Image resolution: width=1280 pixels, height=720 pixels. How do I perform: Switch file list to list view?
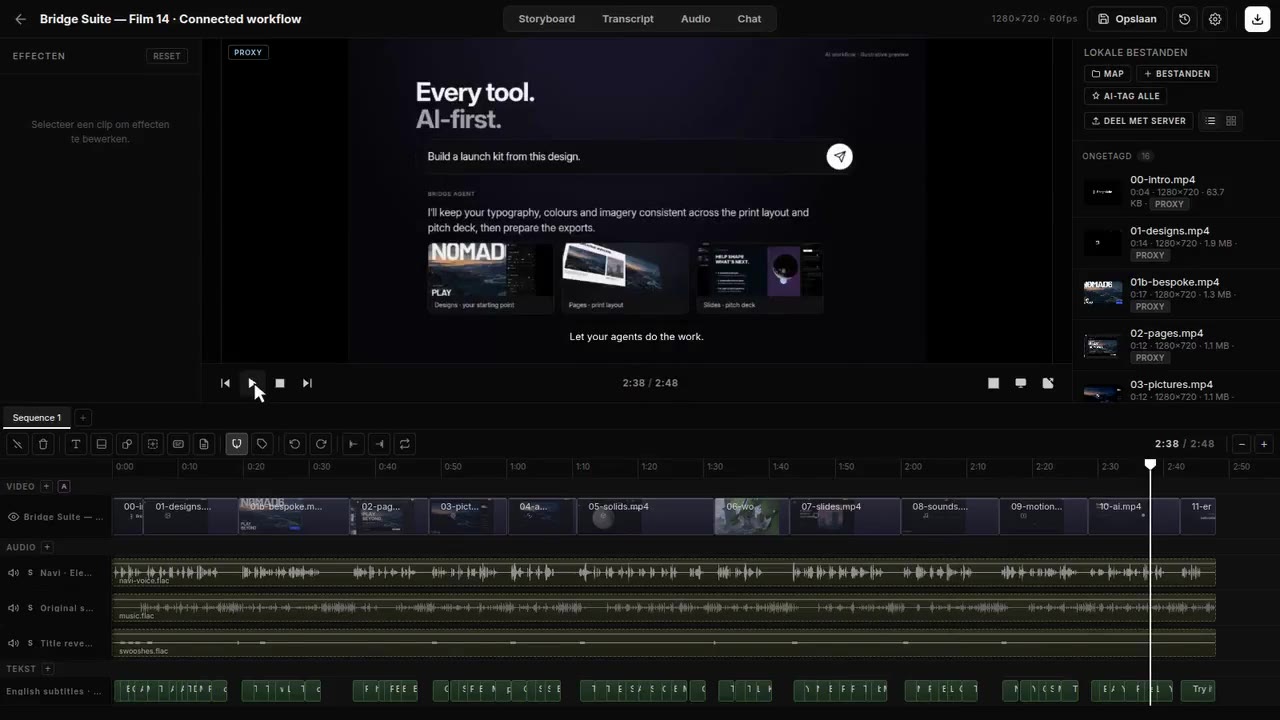[1210, 121]
